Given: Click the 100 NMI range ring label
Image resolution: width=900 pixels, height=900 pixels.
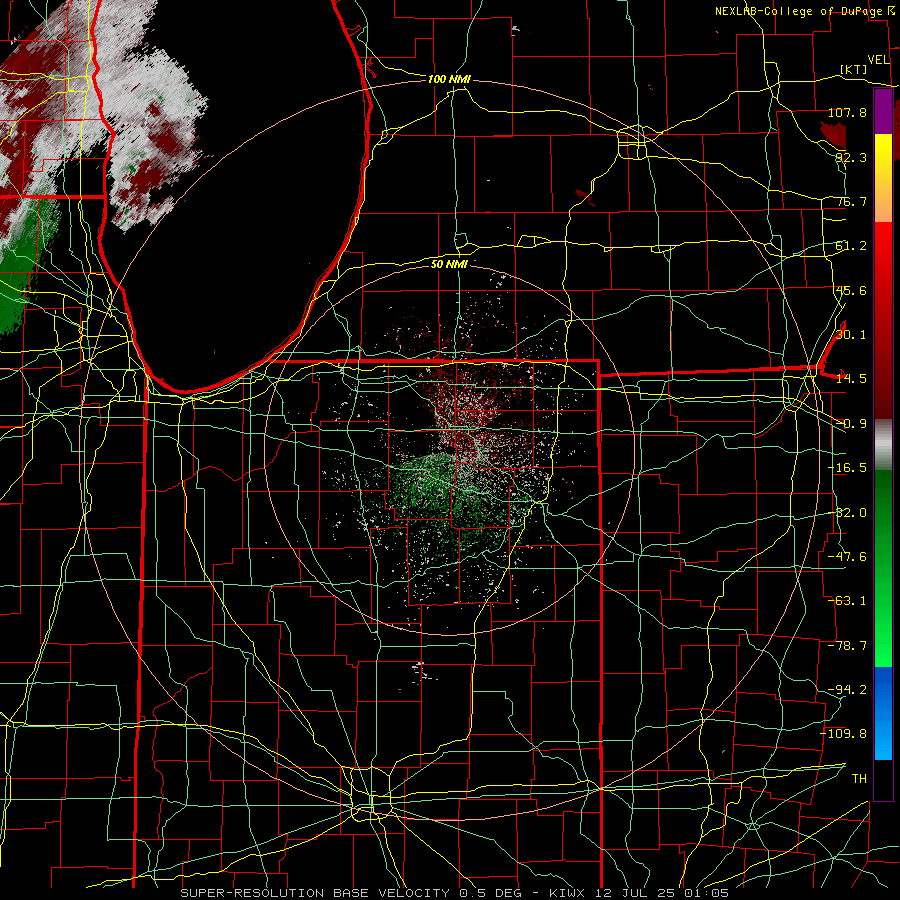Looking at the screenshot, I should tap(449, 79).
